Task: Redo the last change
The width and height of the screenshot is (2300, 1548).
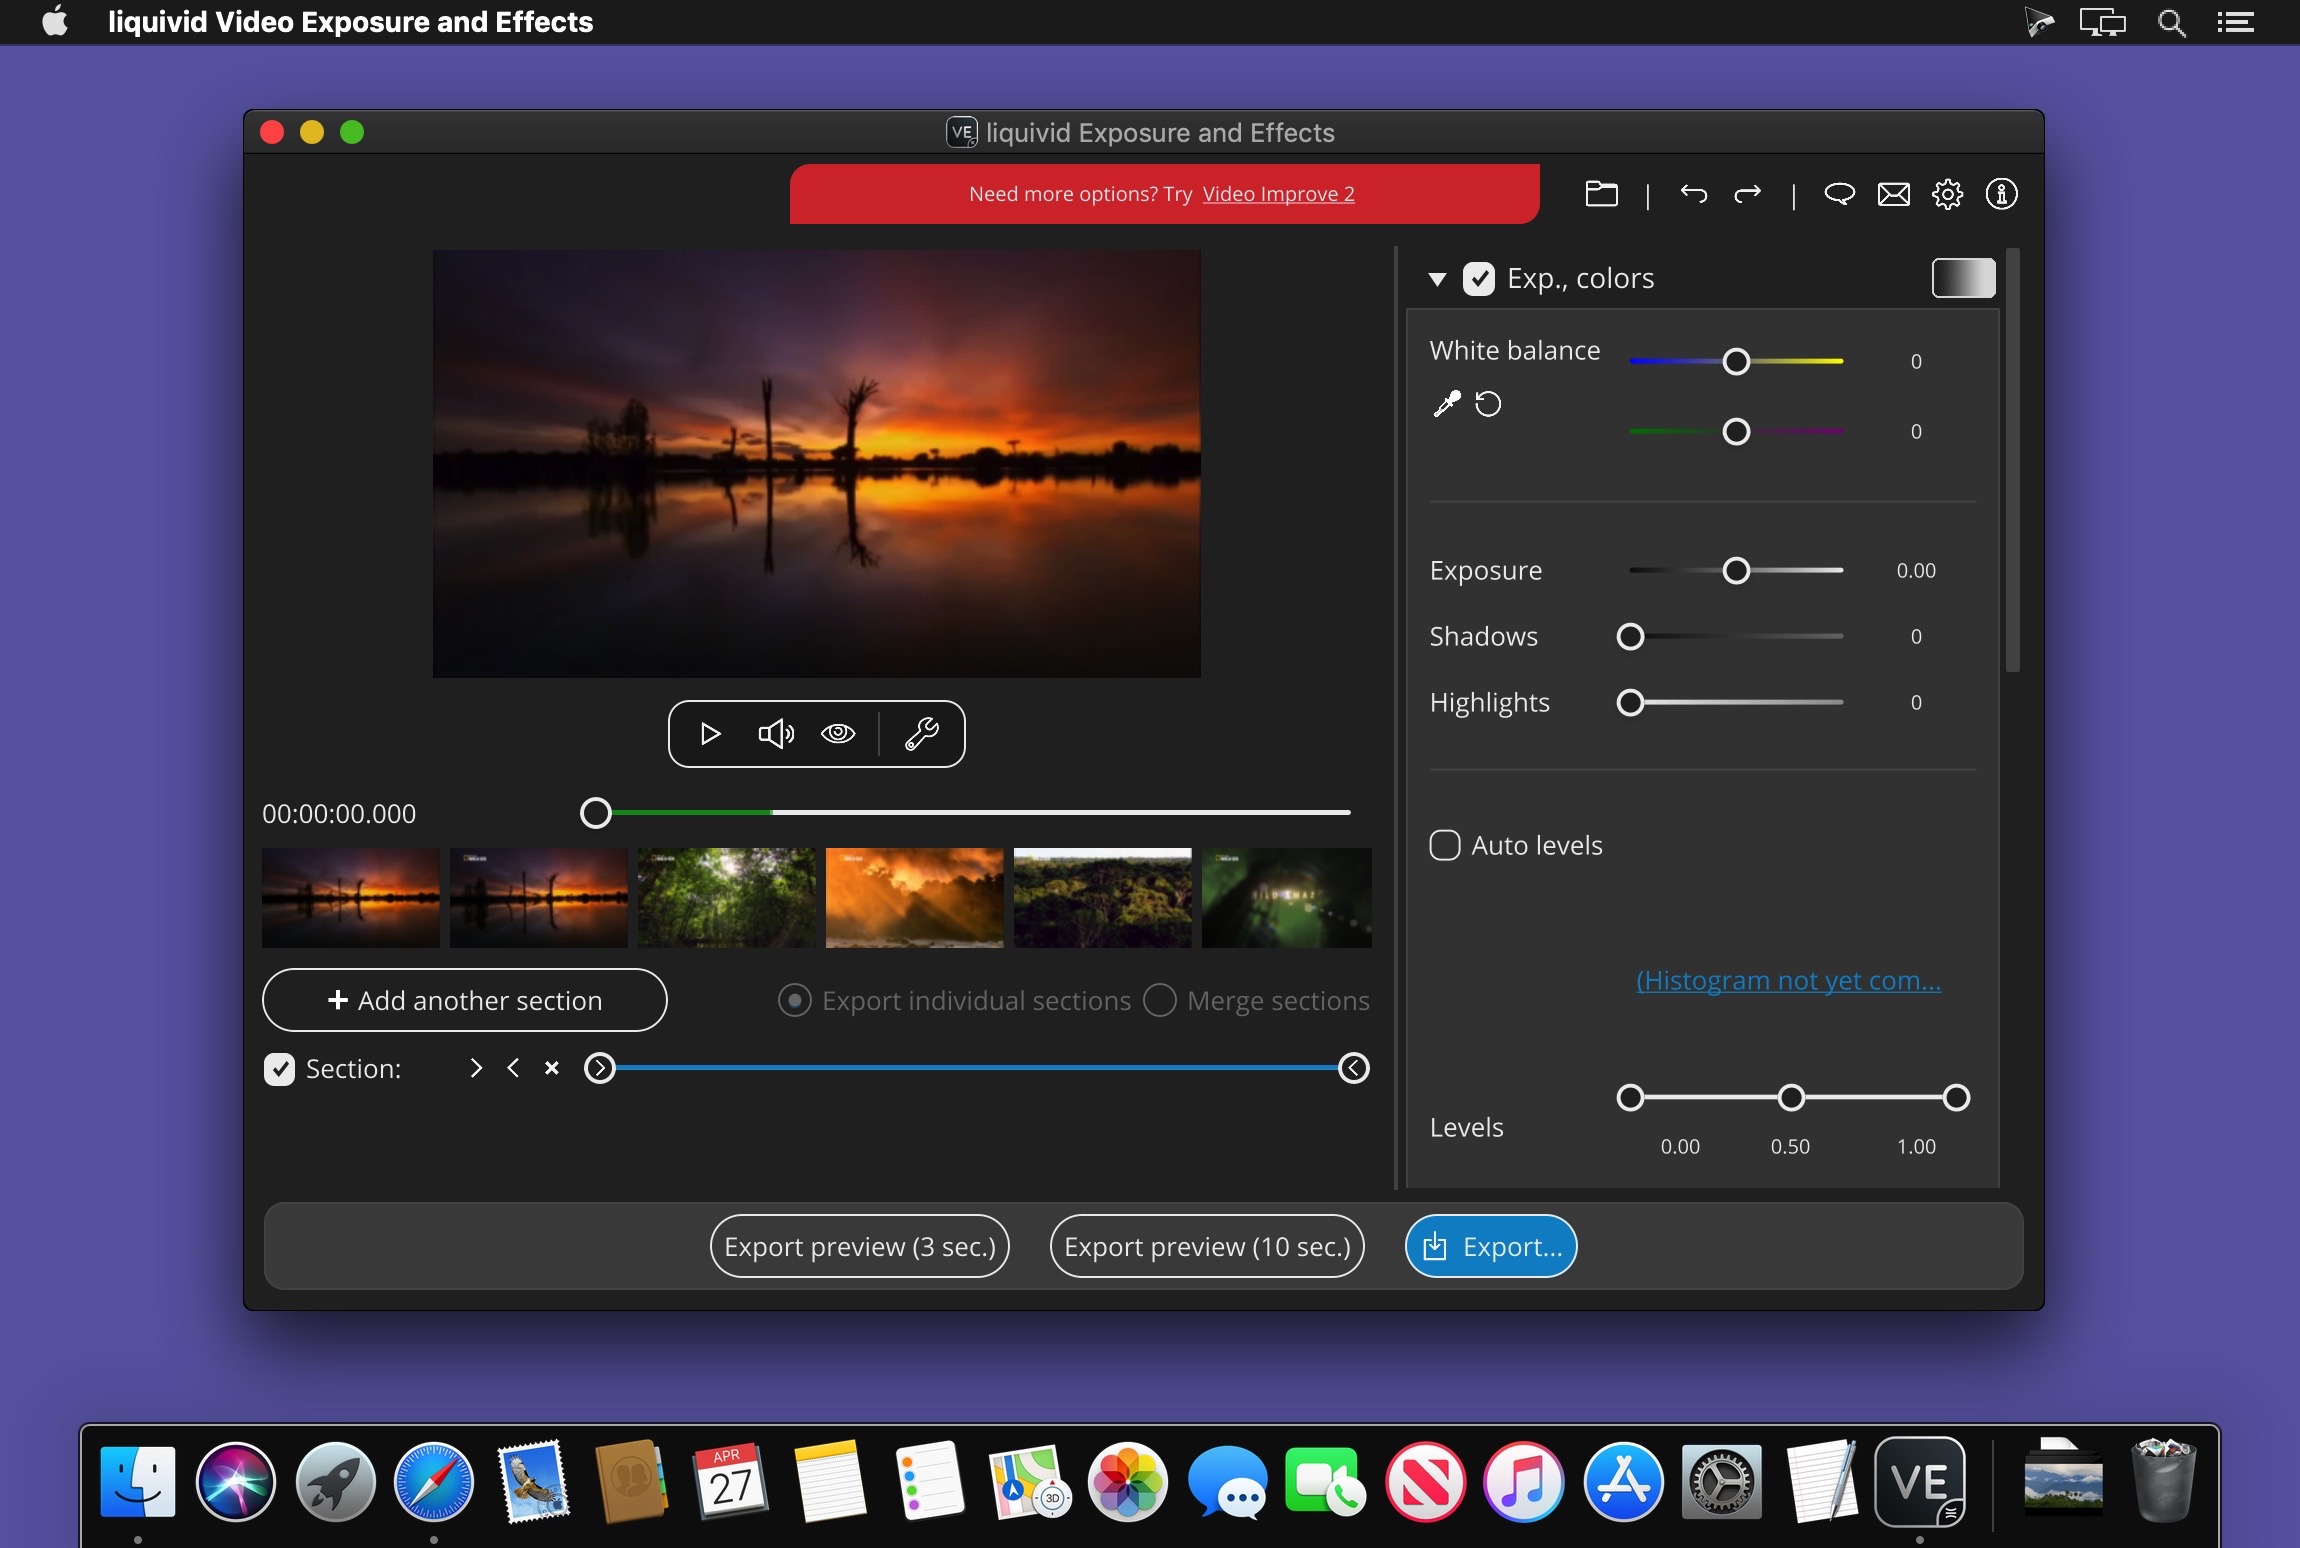Action: tap(1747, 194)
